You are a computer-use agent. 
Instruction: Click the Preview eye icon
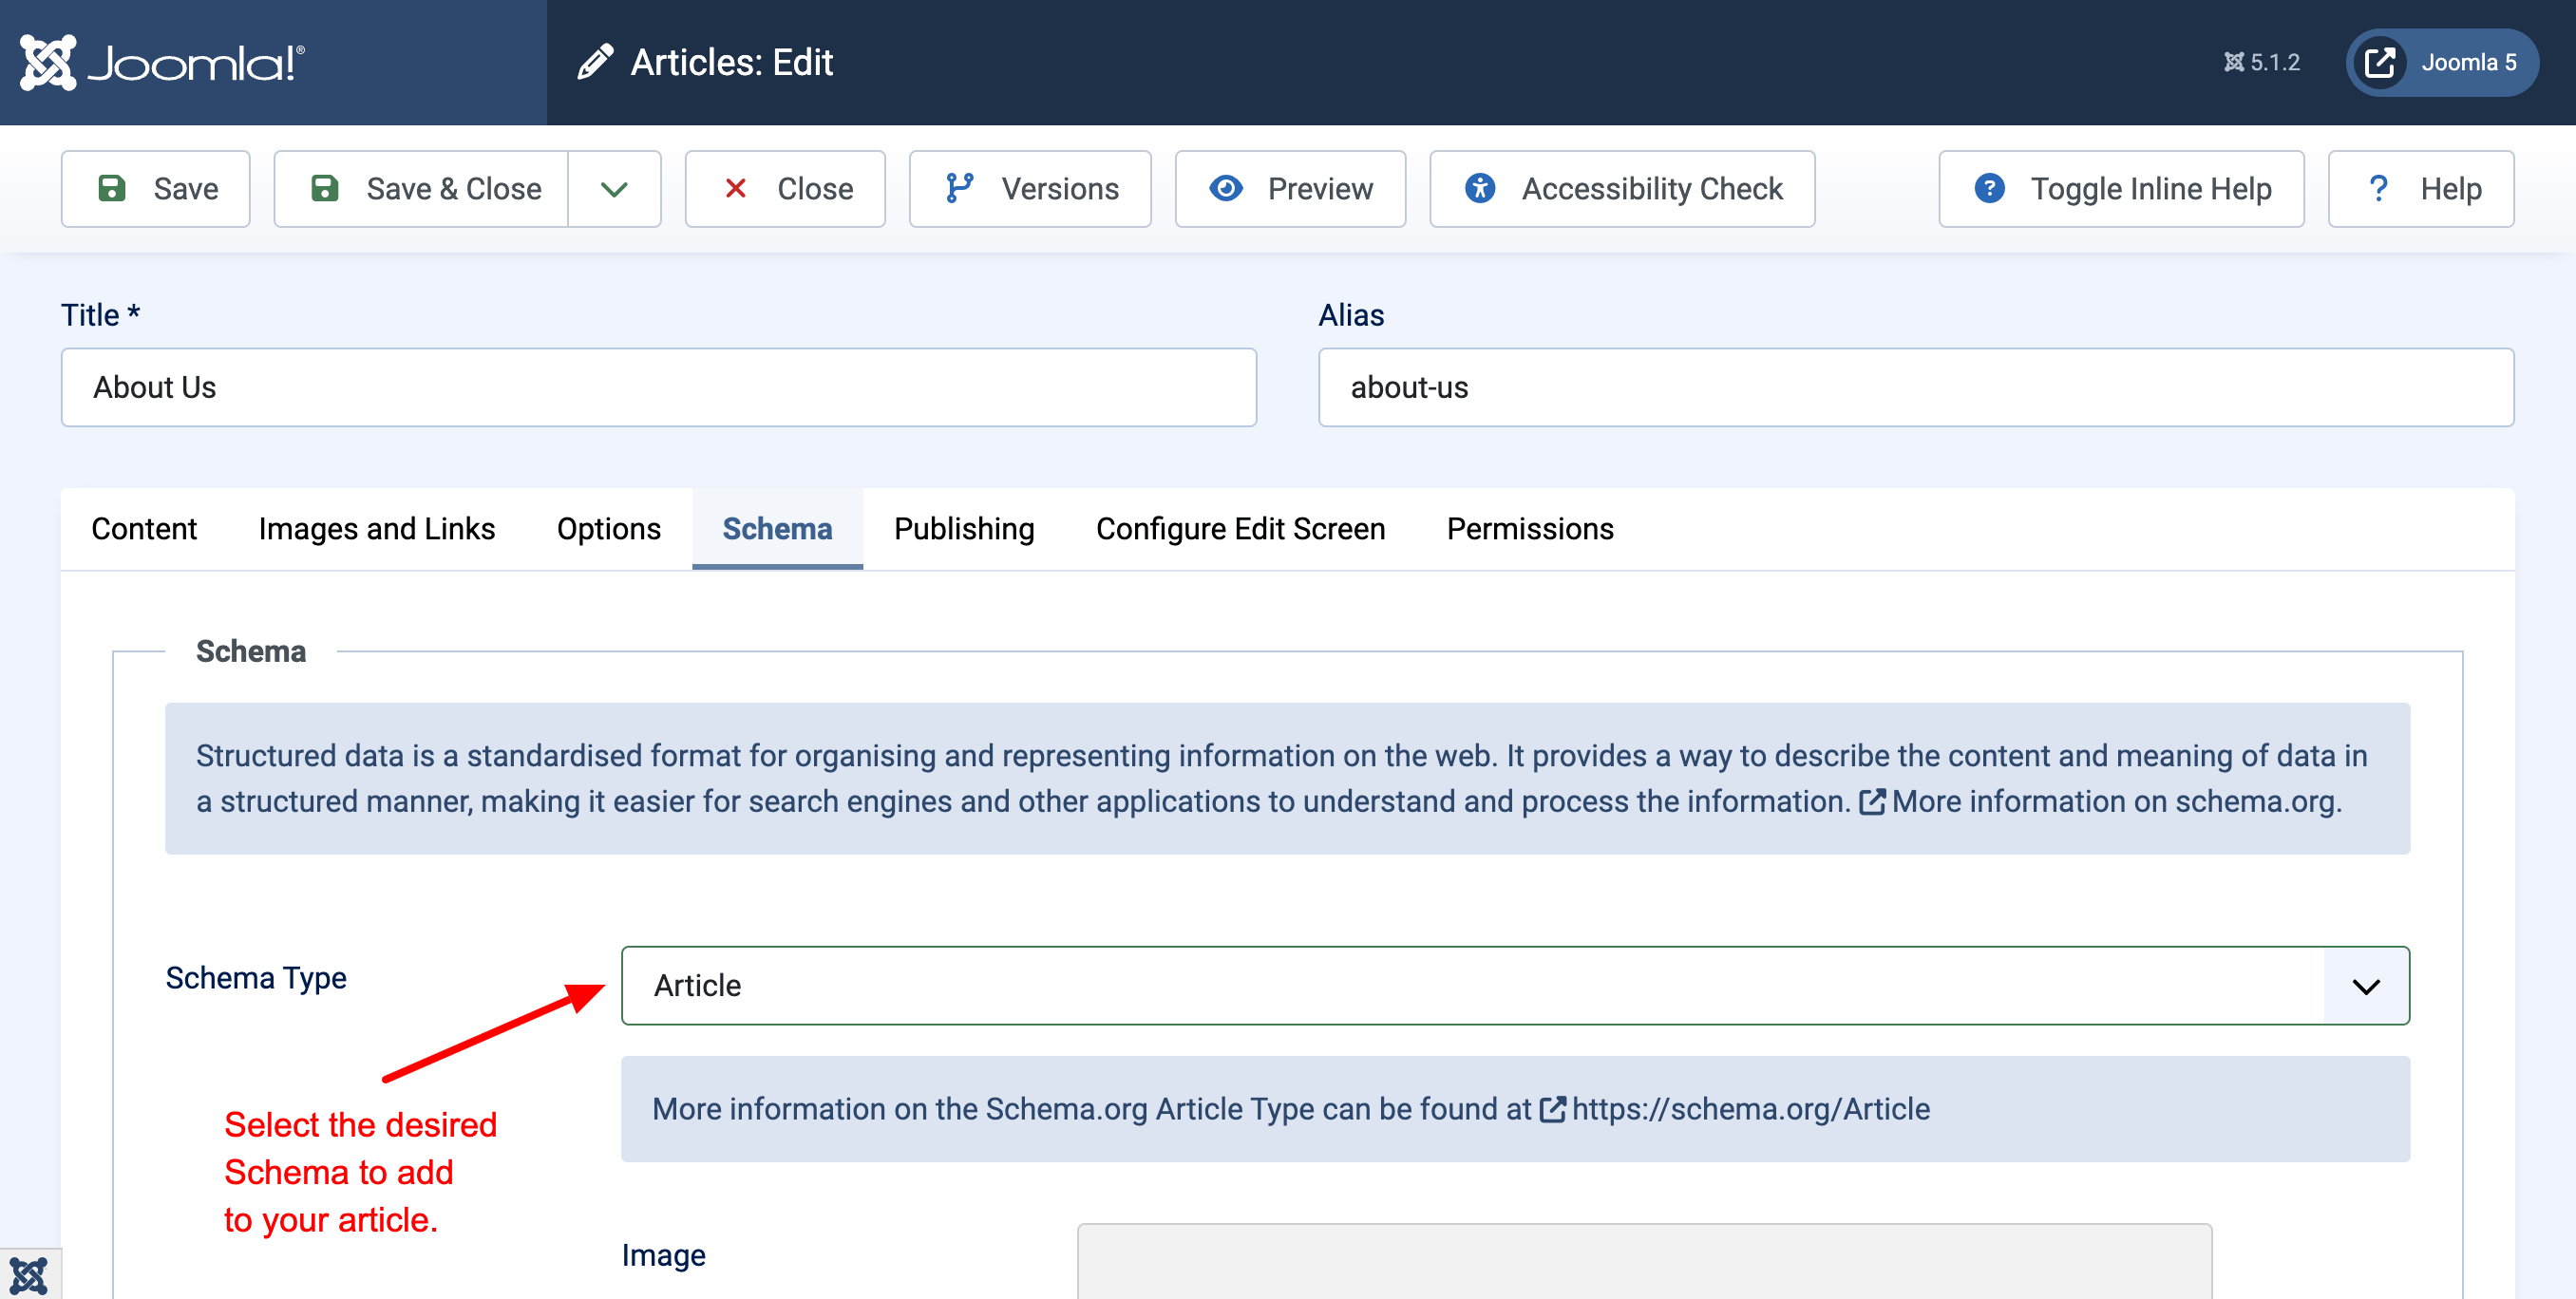tap(1225, 188)
